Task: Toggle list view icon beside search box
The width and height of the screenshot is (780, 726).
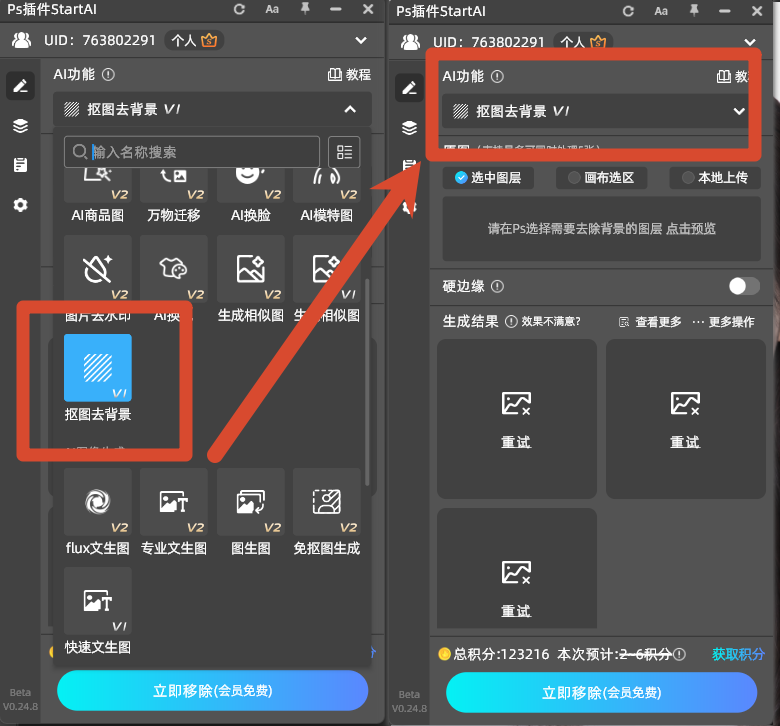Action: pos(344,152)
